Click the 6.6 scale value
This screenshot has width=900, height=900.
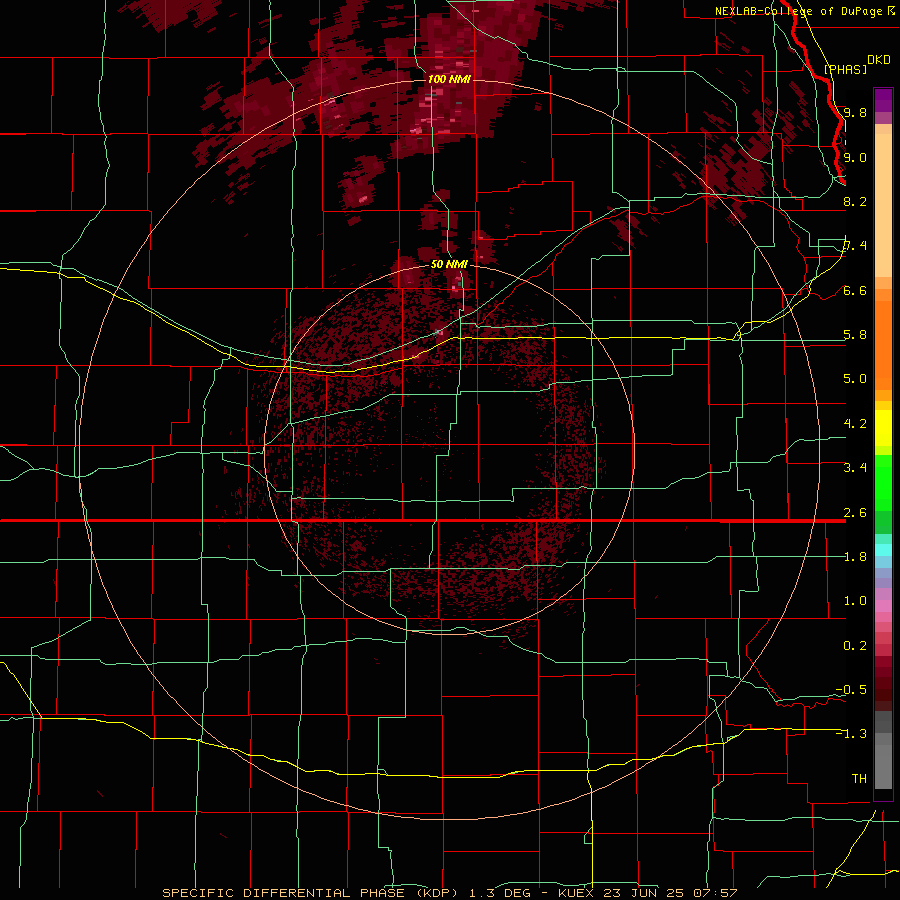click(855, 290)
